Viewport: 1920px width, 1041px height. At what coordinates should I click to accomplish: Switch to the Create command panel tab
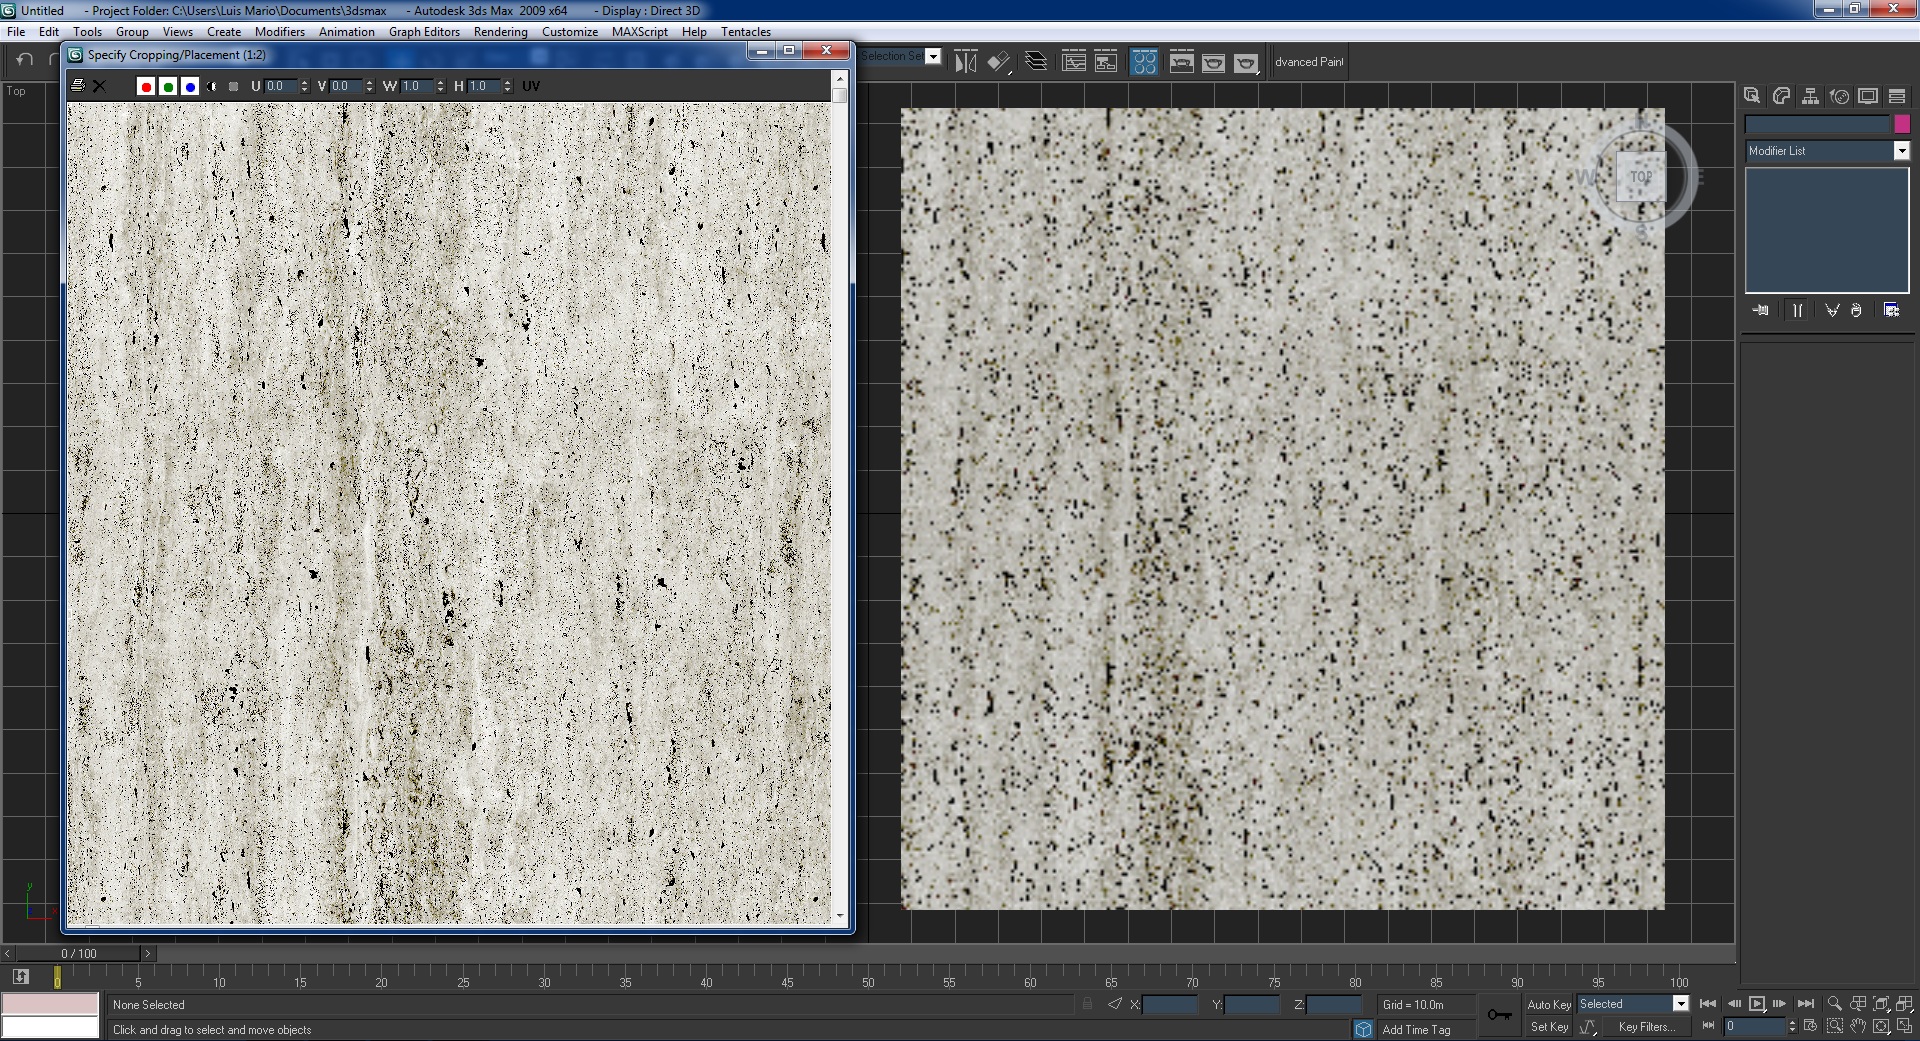1752,96
